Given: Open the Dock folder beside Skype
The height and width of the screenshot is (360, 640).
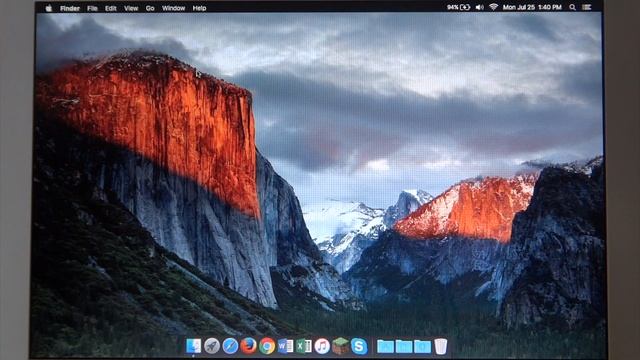Looking at the screenshot, I should click(385, 347).
